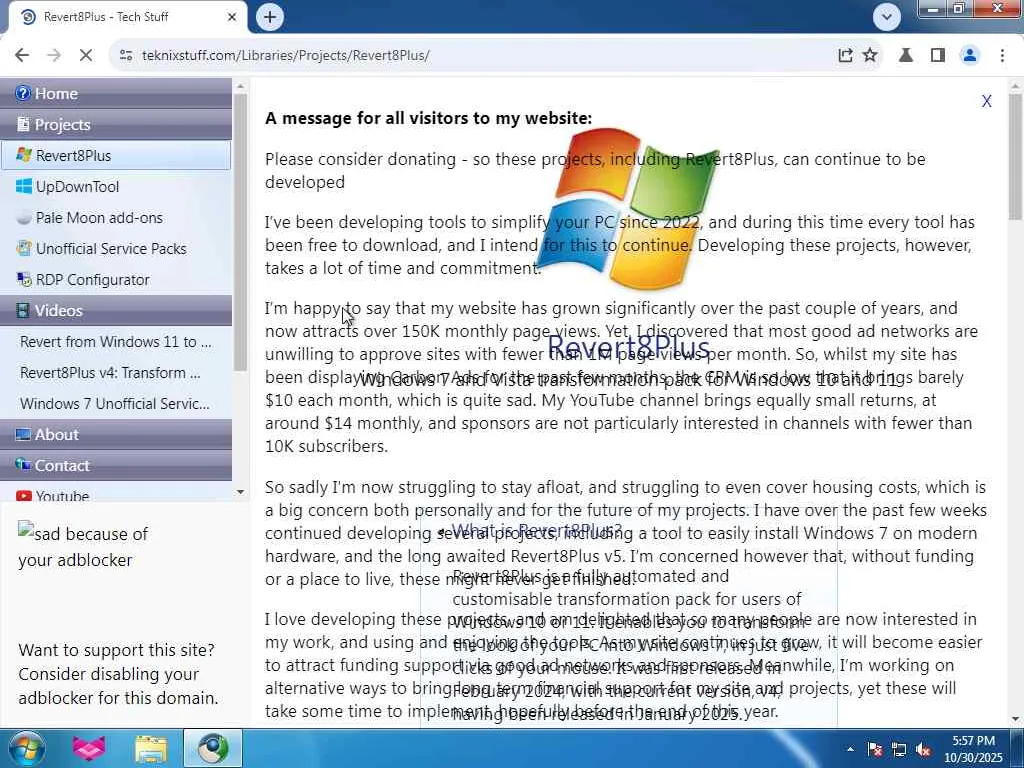Image resolution: width=1024 pixels, height=768 pixels.
Task: Click the Home question-mark icon
Action: [23, 93]
